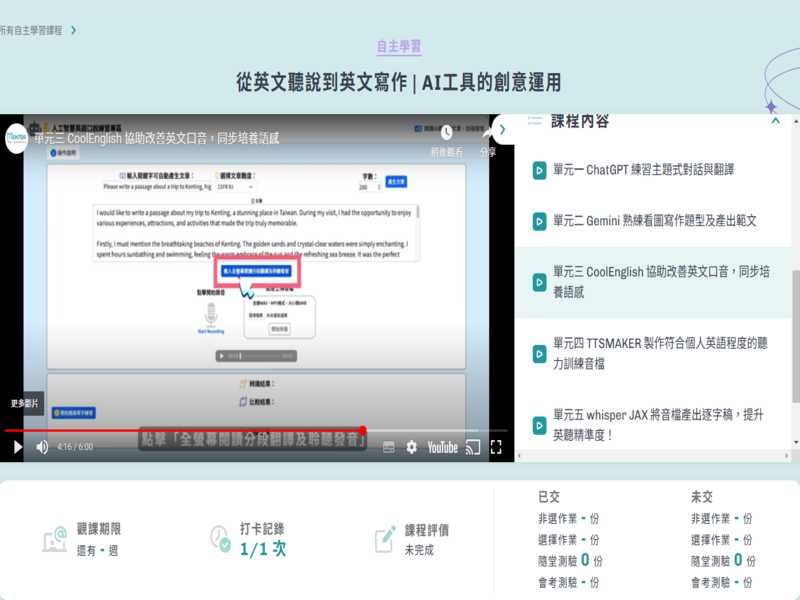
Task: Open the video settings gear
Action: coord(411,447)
